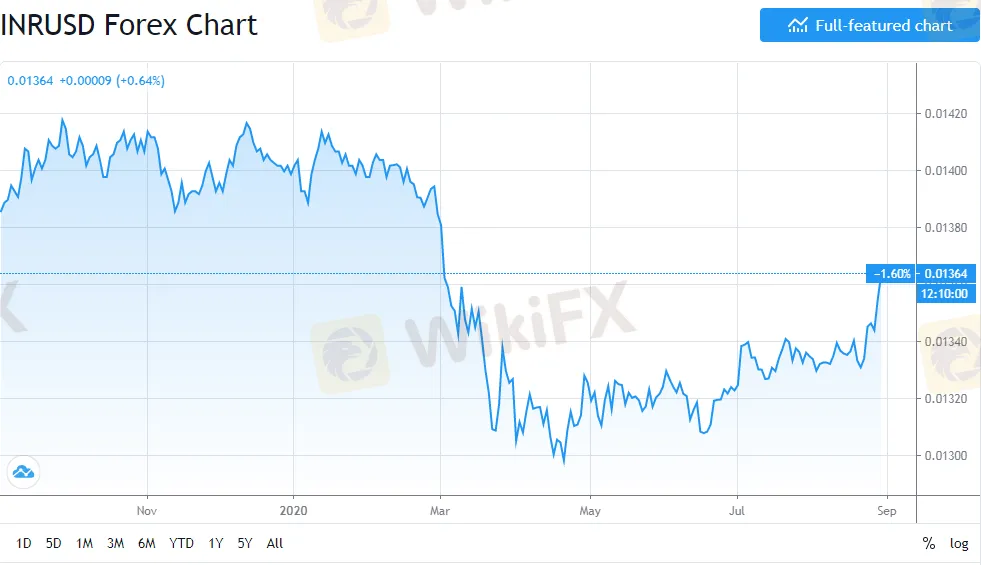Click the legend price value at top-left
The width and height of the screenshot is (981, 565).
(x=23, y=81)
